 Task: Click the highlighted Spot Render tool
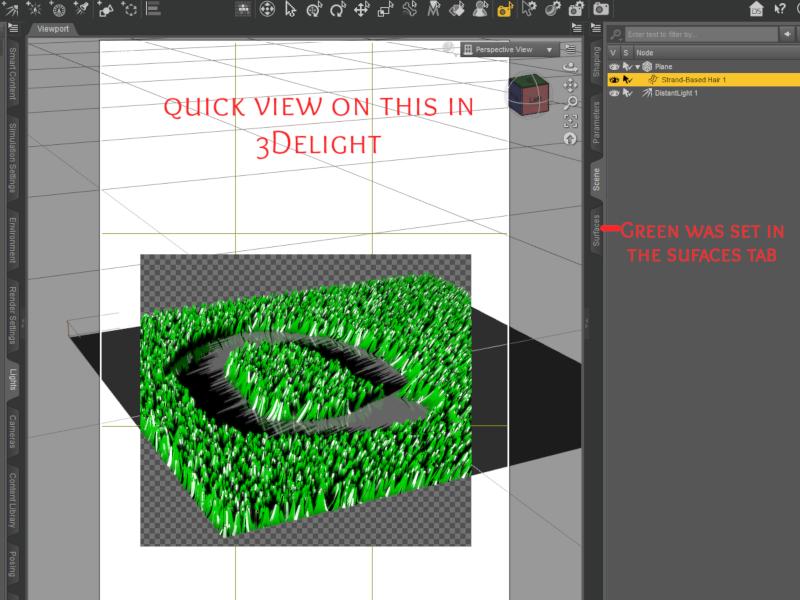pyautogui.click(x=505, y=9)
